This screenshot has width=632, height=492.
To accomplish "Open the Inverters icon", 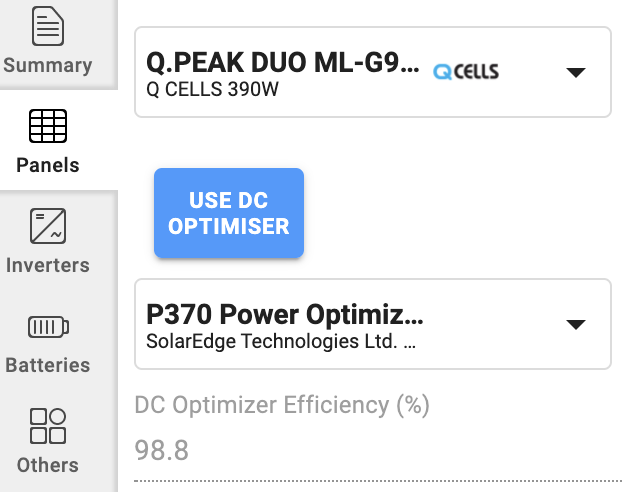I will click(48, 226).
